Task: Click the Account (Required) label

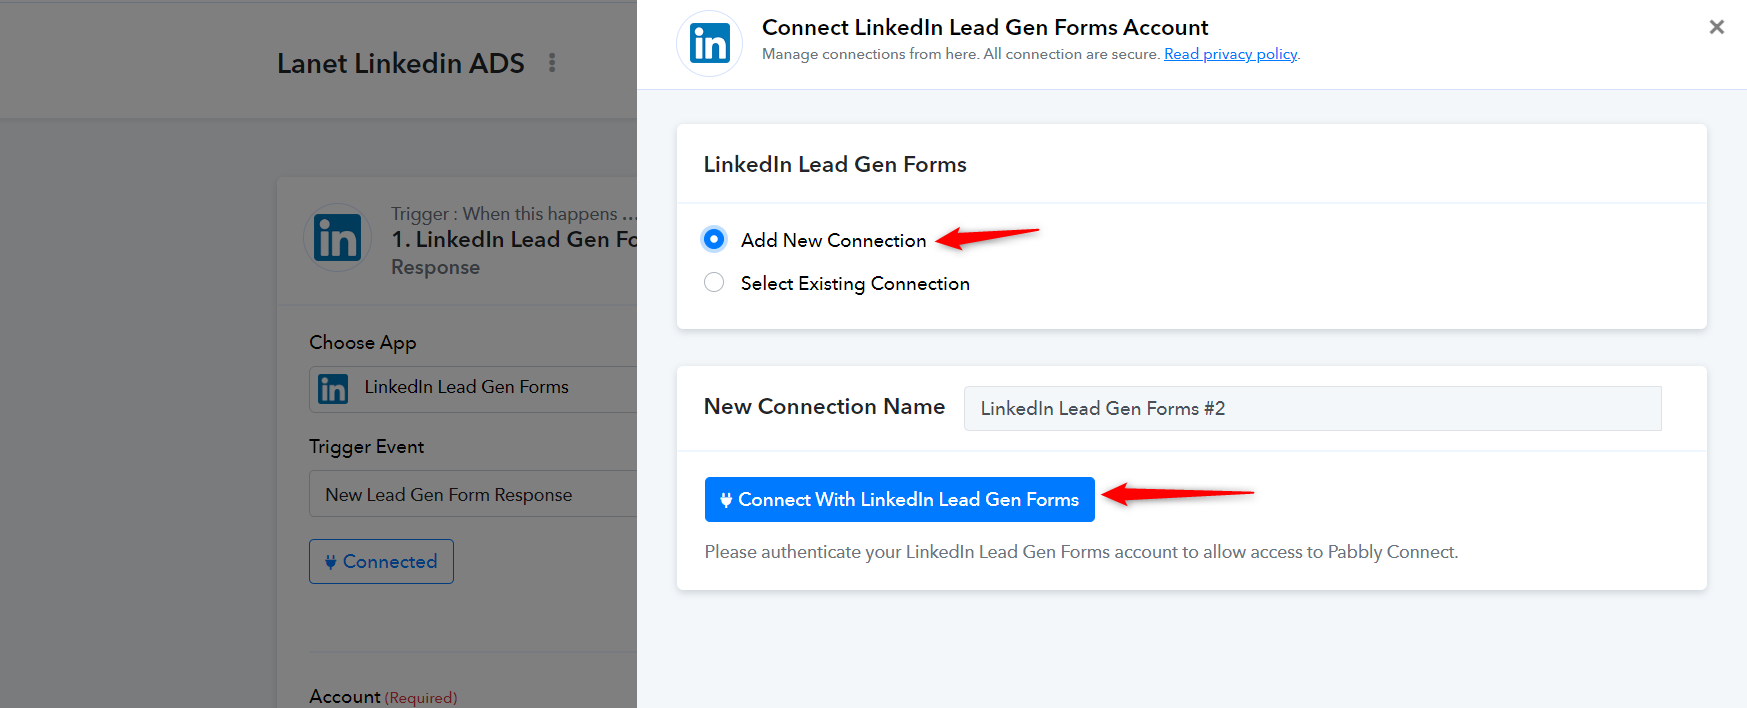Action: coord(383,697)
